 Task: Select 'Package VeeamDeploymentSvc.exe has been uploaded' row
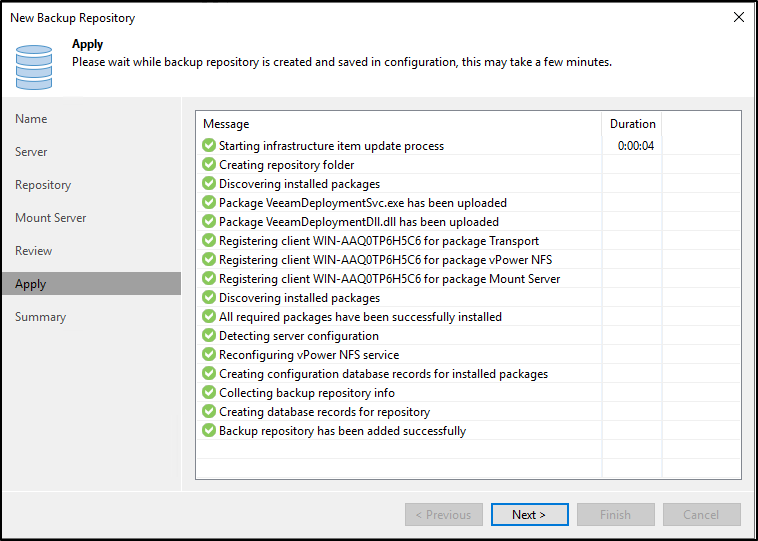coord(363,203)
